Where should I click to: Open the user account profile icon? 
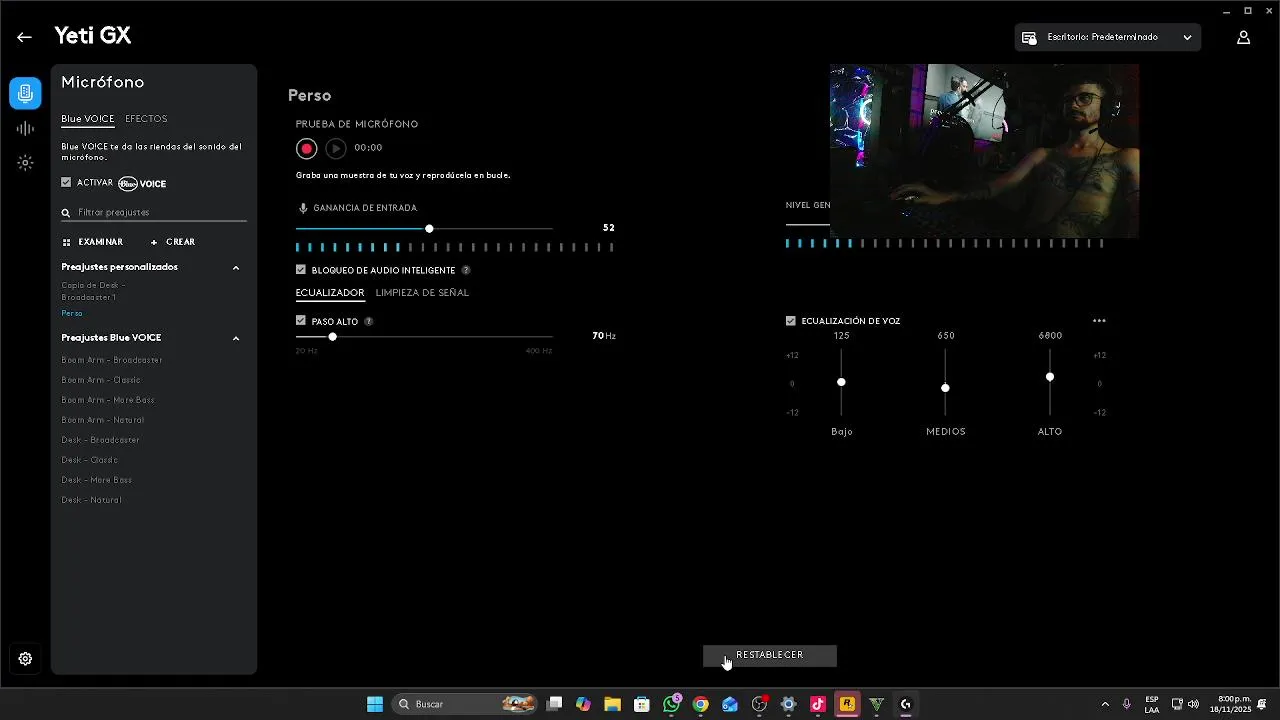[x=1244, y=37]
